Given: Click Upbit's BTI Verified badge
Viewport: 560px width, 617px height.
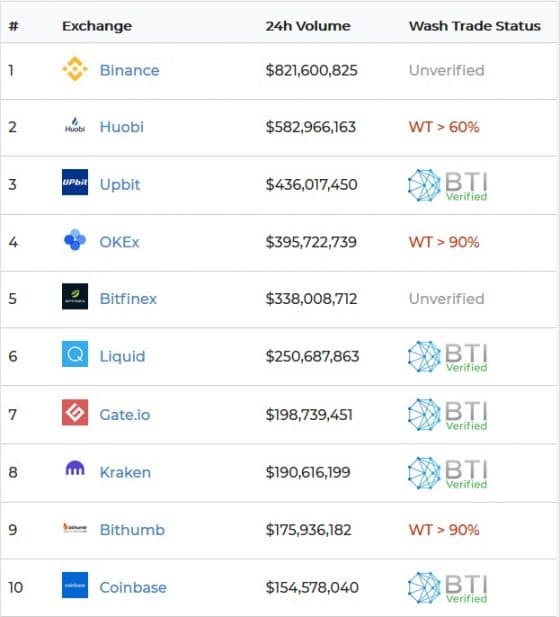Looking at the screenshot, I should [x=448, y=185].
